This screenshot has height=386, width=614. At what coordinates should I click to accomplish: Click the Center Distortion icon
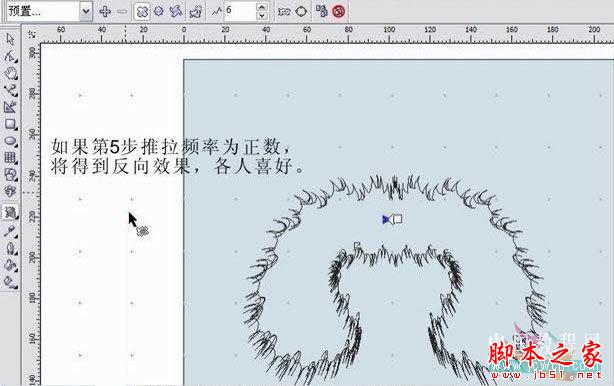click(284, 12)
